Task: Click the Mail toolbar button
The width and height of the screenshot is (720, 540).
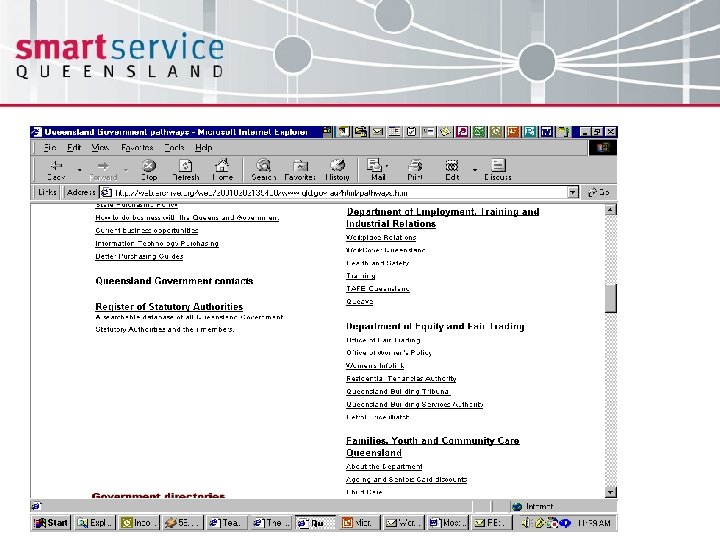Action: coord(377,170)
